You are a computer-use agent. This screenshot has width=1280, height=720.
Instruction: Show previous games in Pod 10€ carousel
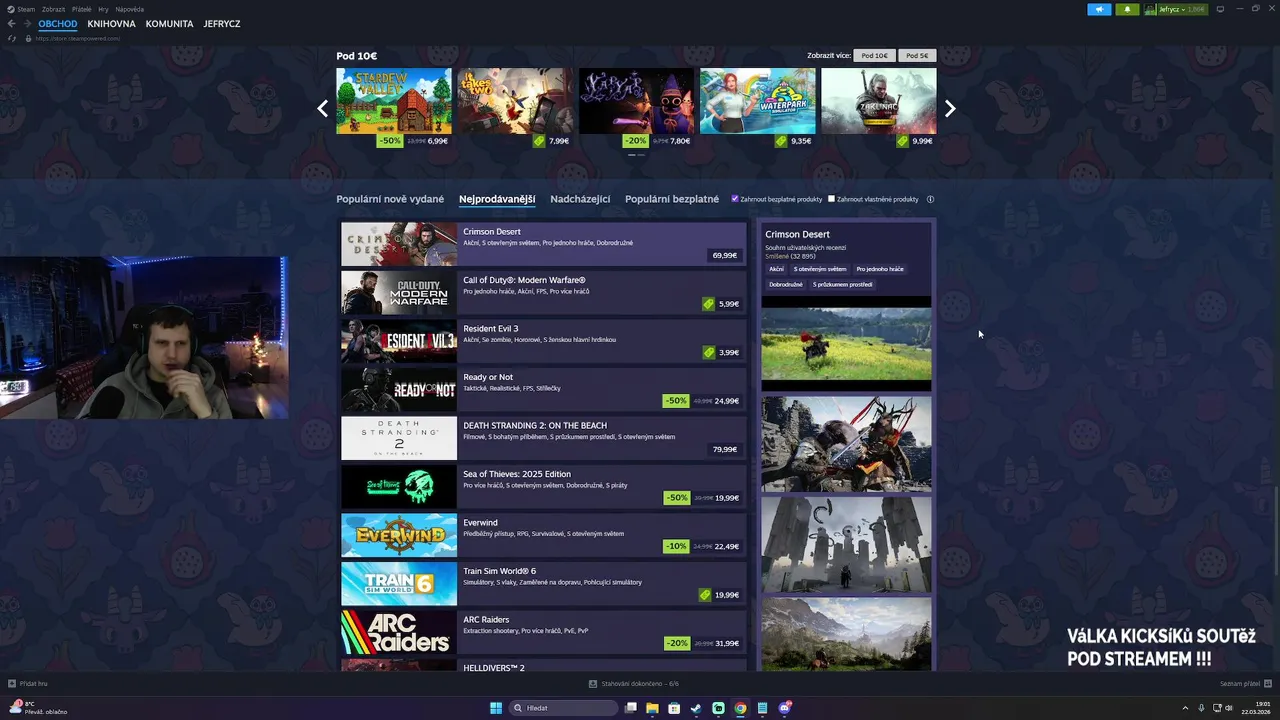[x=322, y=109]
